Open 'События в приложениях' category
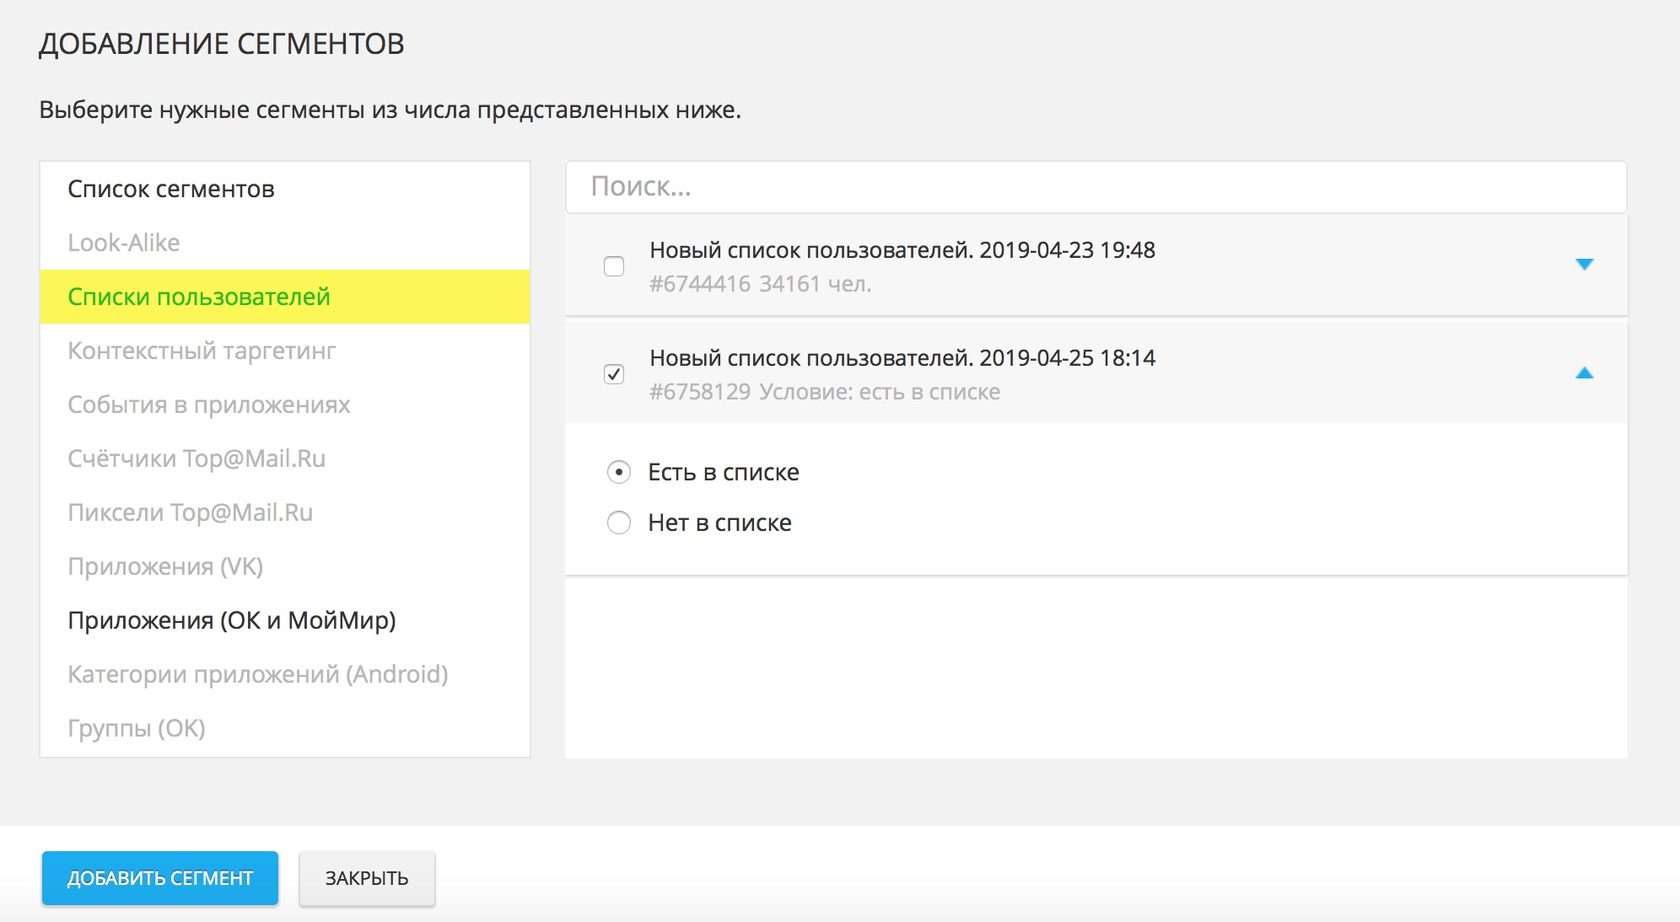Viewport: 1680px width, 922px height. click(209, 405)
